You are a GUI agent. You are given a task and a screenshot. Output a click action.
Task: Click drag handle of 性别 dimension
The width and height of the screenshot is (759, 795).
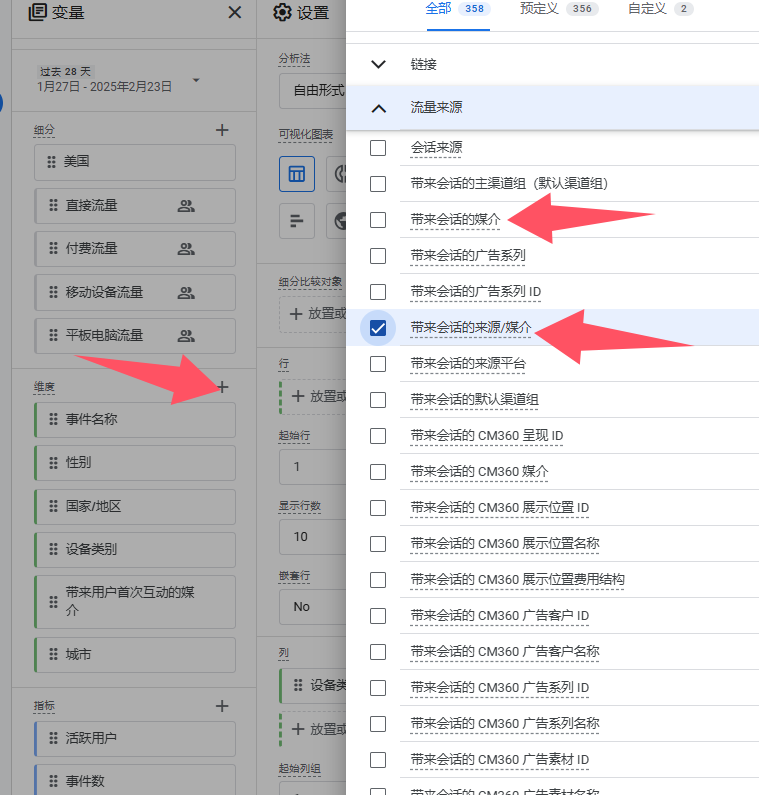coord(53,462)
